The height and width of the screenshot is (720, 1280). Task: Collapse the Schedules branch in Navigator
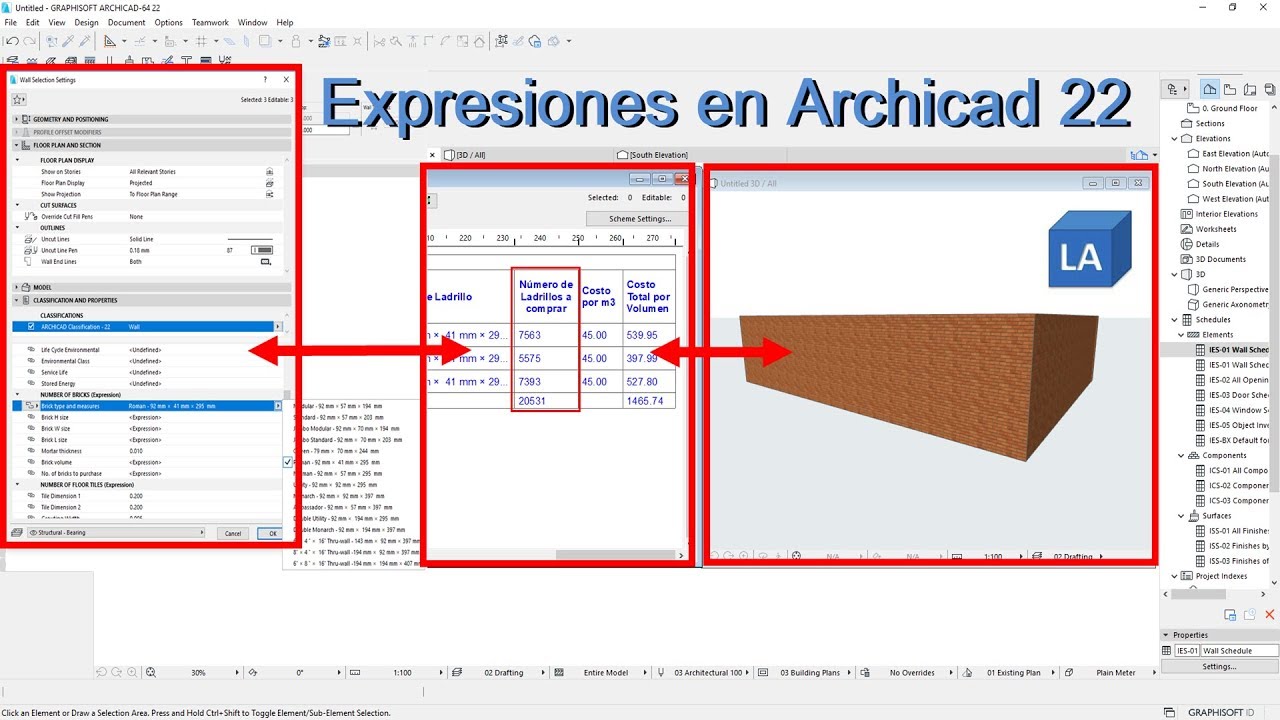click(1175, 320)
